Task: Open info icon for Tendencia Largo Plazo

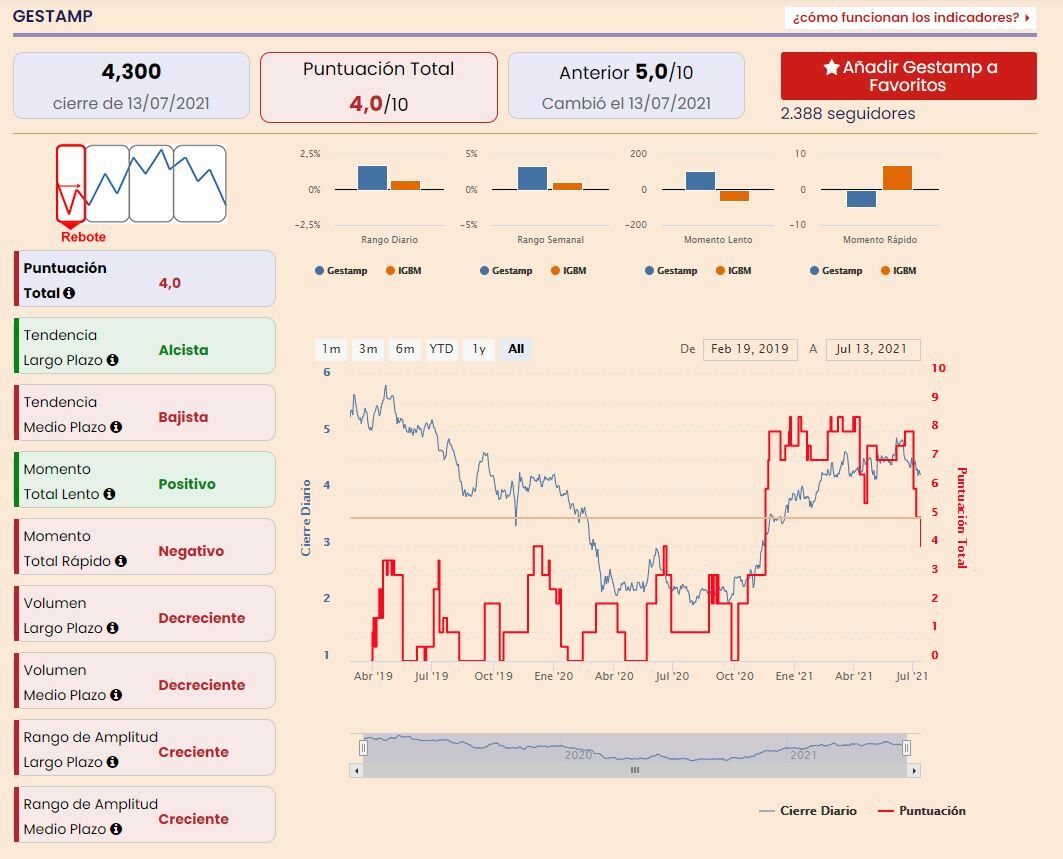Action: point(113,360)
